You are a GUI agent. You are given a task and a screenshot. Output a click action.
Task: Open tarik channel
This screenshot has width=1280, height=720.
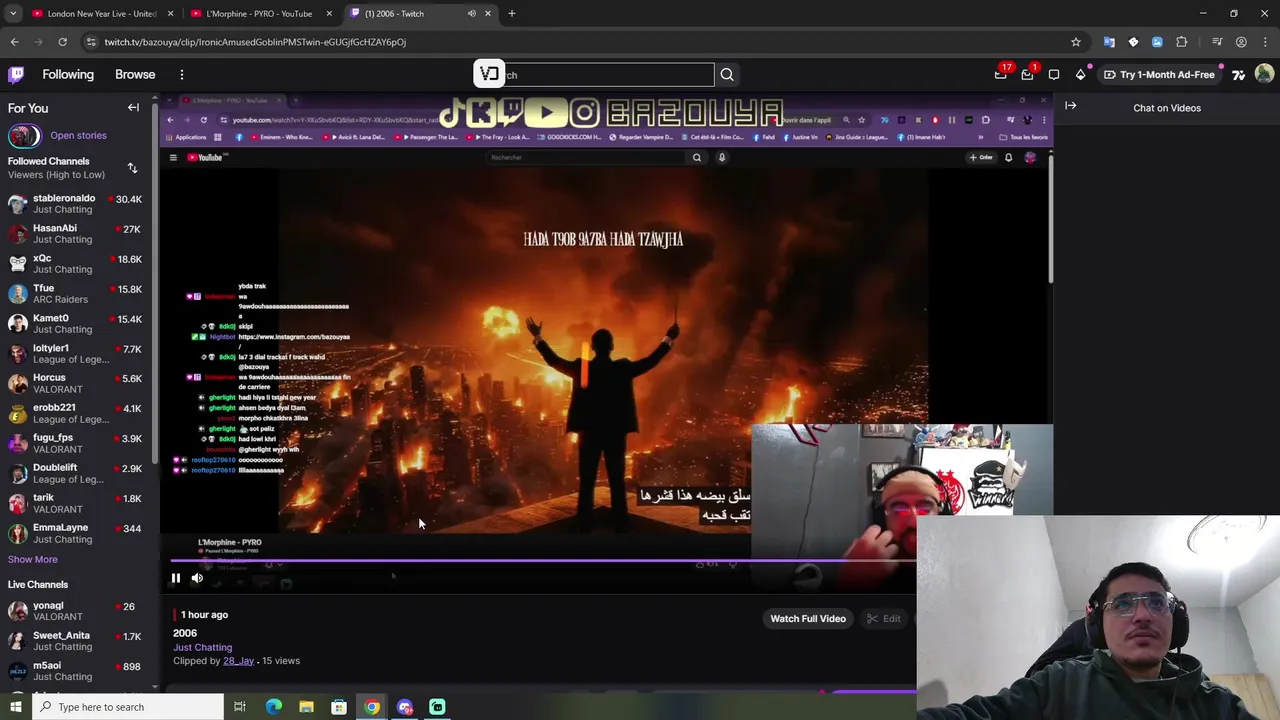[x=76, y=504]
